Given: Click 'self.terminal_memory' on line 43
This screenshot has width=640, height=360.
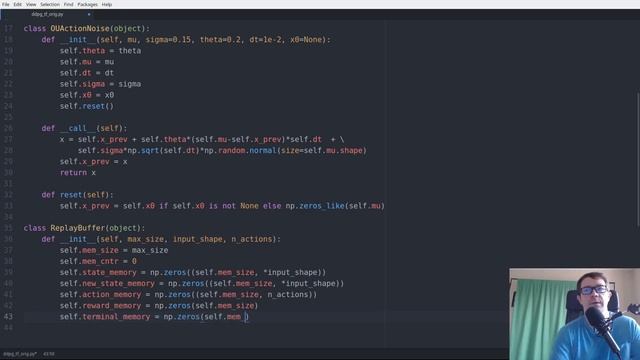Looking at the screenshot, I should [x=105, y=317].
